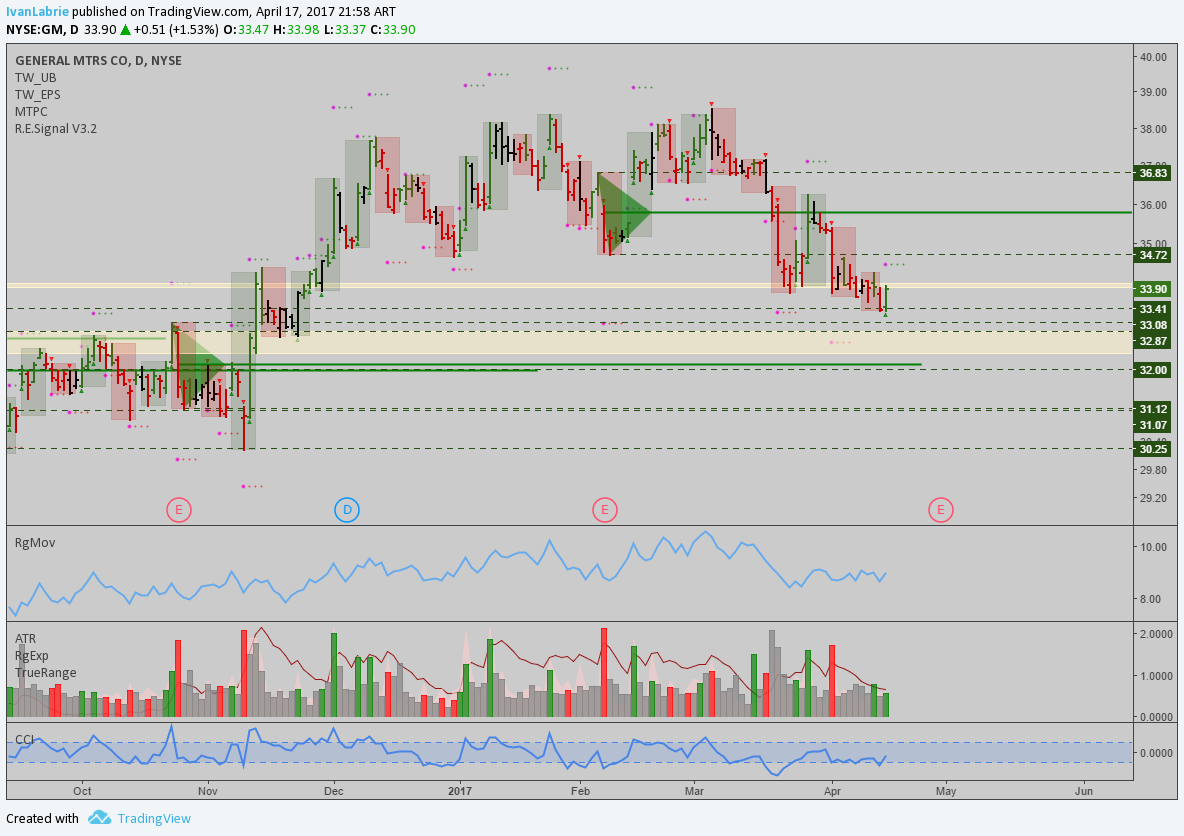Viewport: 1184px width, 836px height.
Task: Select the MTPC indicator label
Action: 31,112
